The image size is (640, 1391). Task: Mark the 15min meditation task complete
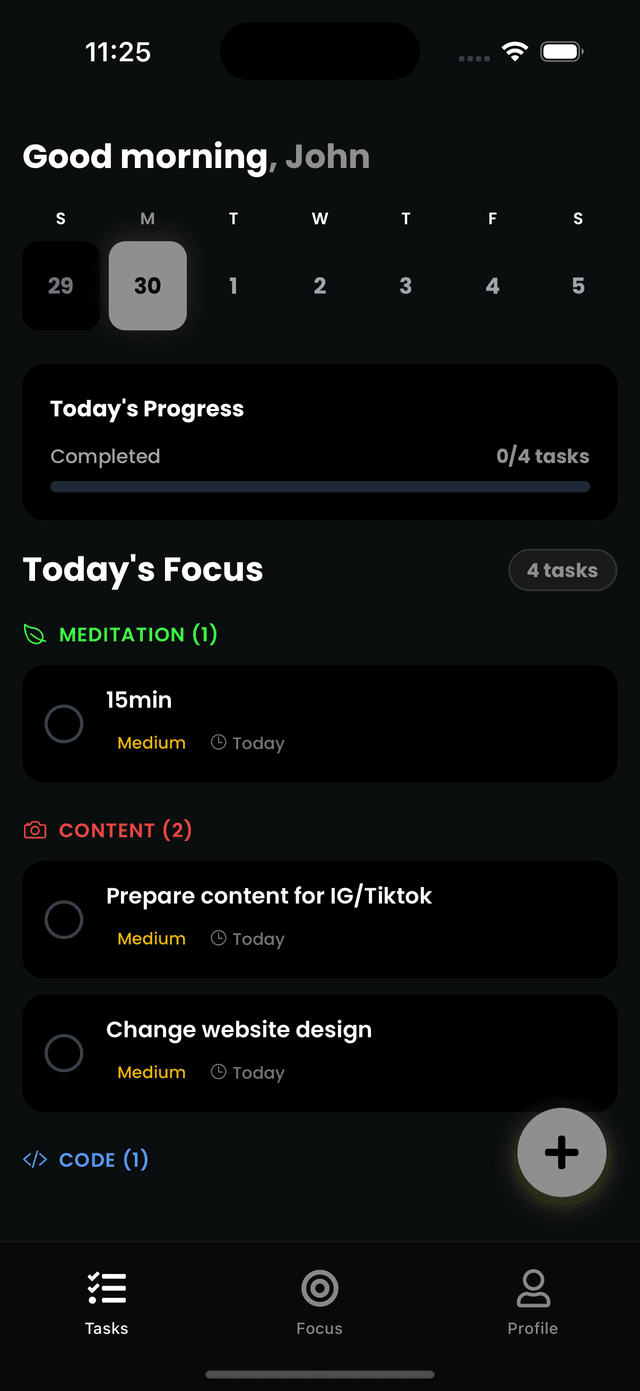[x=64, y=723]
